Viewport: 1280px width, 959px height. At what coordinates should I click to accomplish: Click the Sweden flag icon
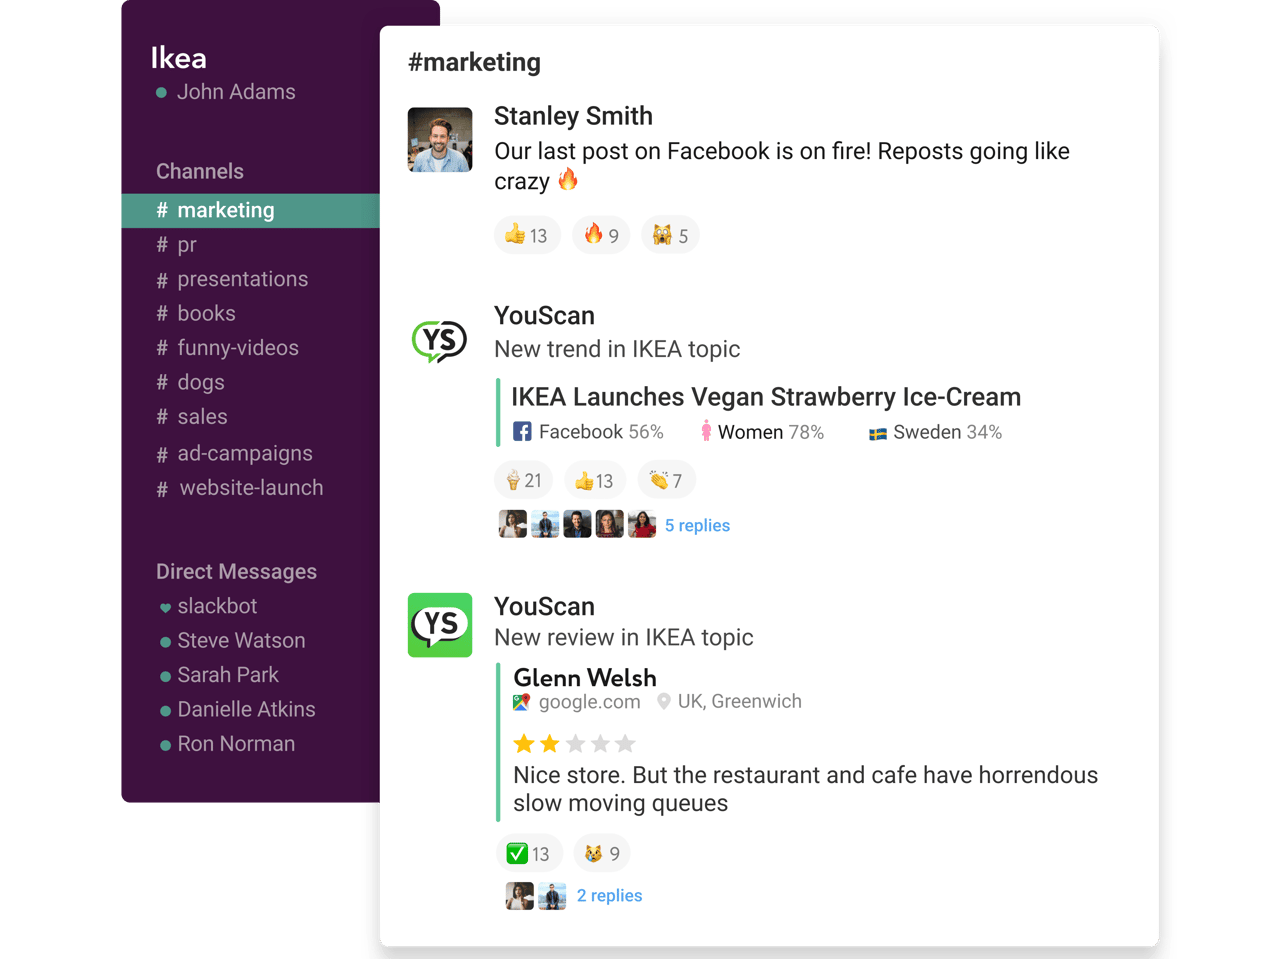(876, 432)
